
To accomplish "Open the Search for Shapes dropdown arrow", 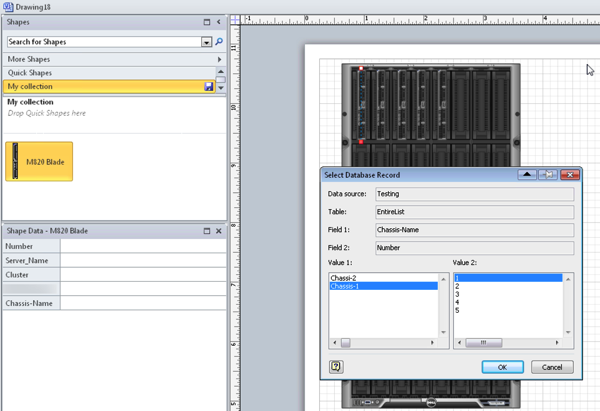I will (207, 43).
